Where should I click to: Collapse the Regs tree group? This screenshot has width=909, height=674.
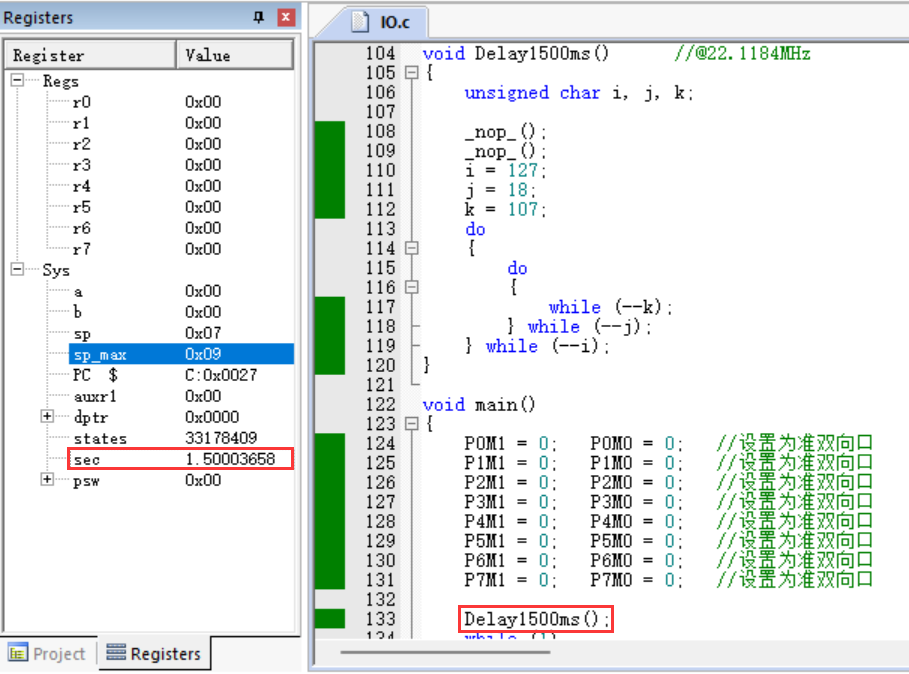coord(18,81)
